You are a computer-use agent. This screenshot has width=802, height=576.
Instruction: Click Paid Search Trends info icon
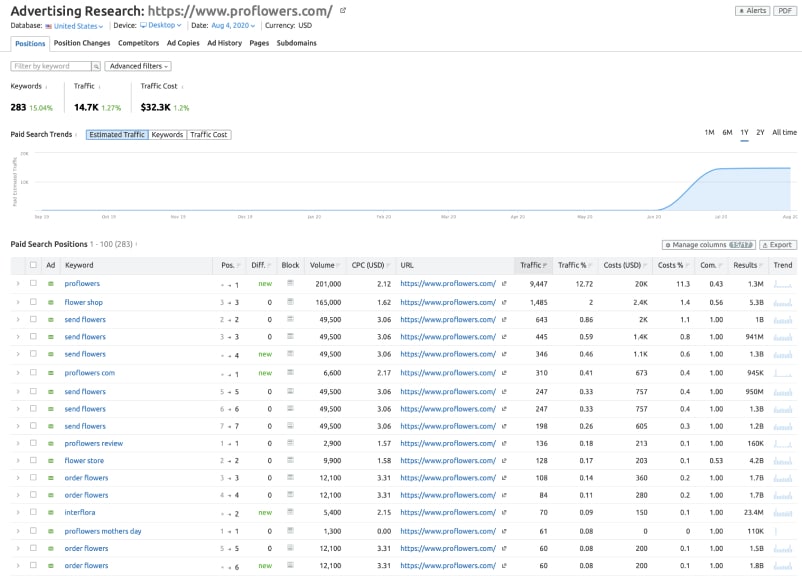[76, 135]
